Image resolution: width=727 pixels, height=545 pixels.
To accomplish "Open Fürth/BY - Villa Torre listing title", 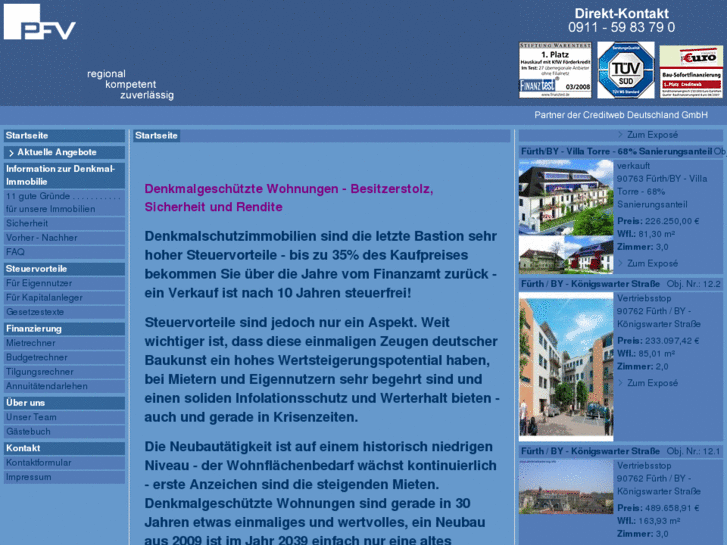I will (616, 151).
